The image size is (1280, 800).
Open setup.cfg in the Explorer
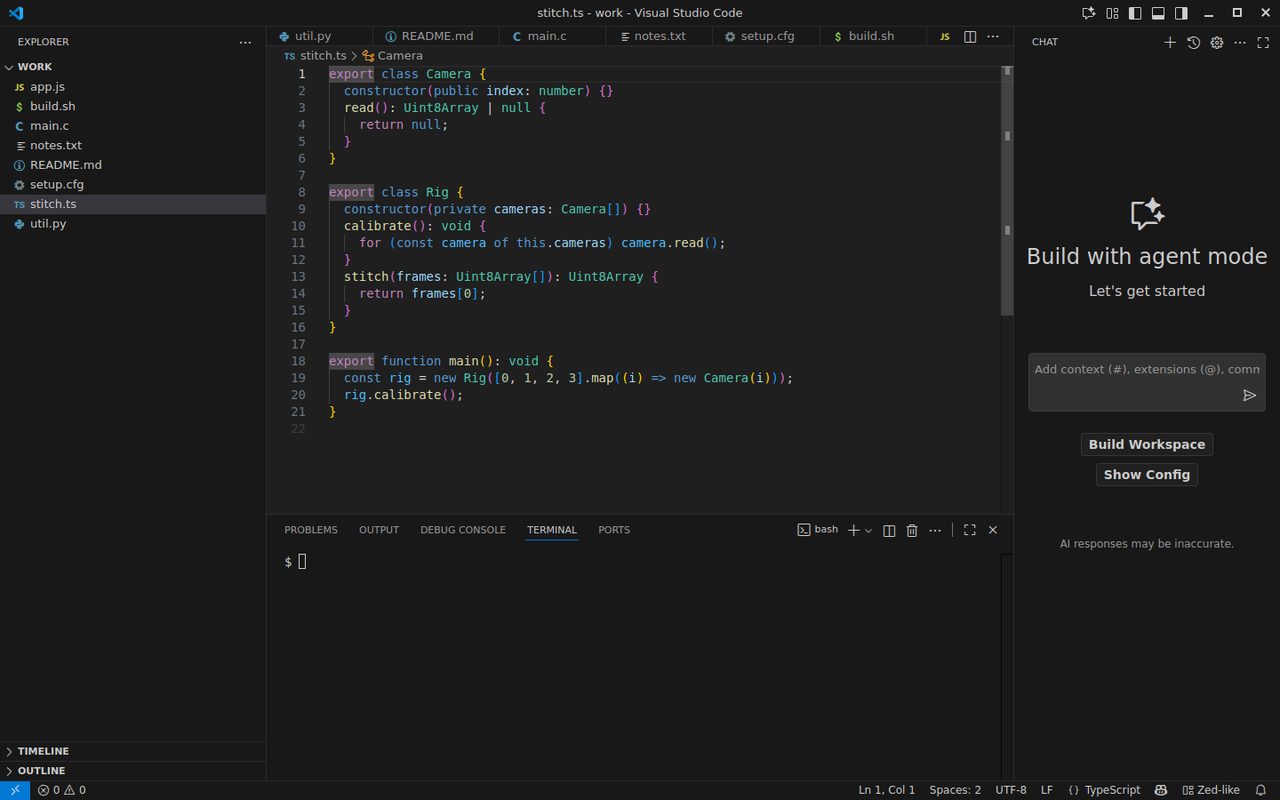tap(133, 185)
